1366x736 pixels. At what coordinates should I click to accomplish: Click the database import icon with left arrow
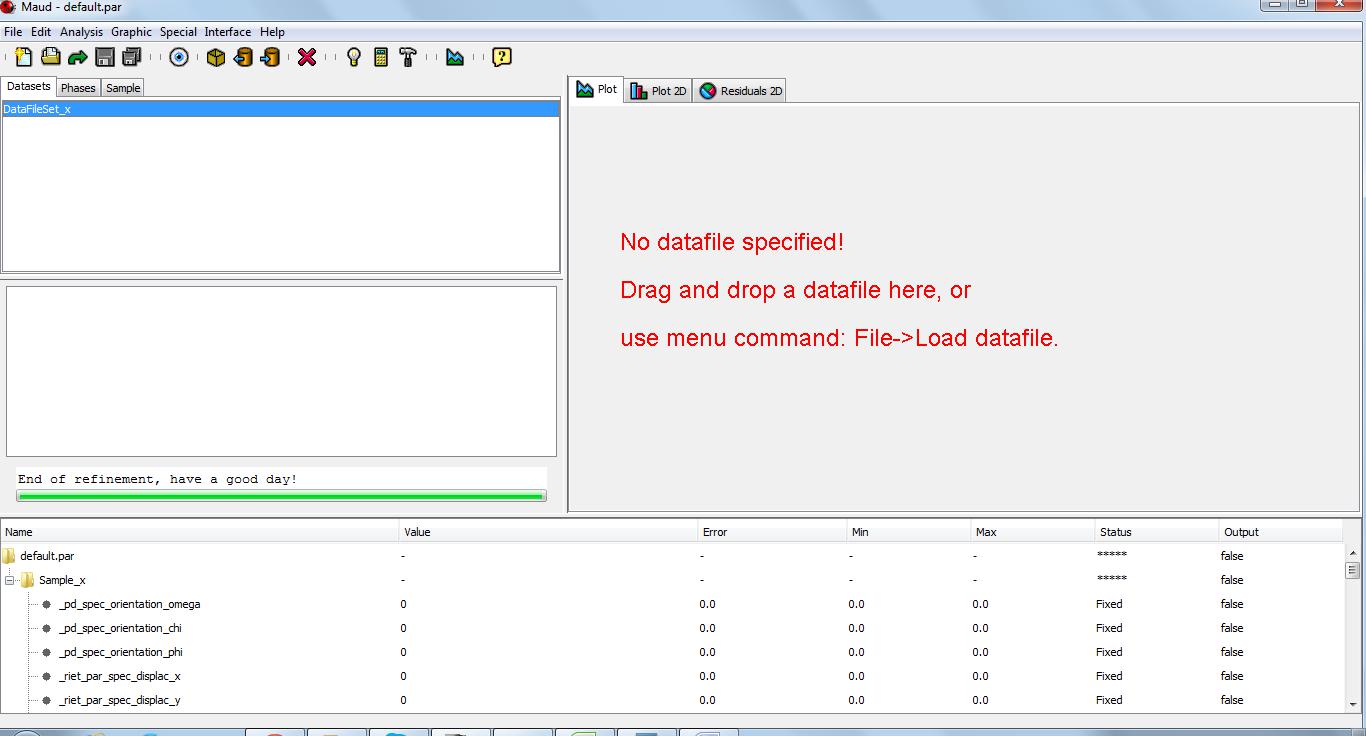[x=243, y=57]
